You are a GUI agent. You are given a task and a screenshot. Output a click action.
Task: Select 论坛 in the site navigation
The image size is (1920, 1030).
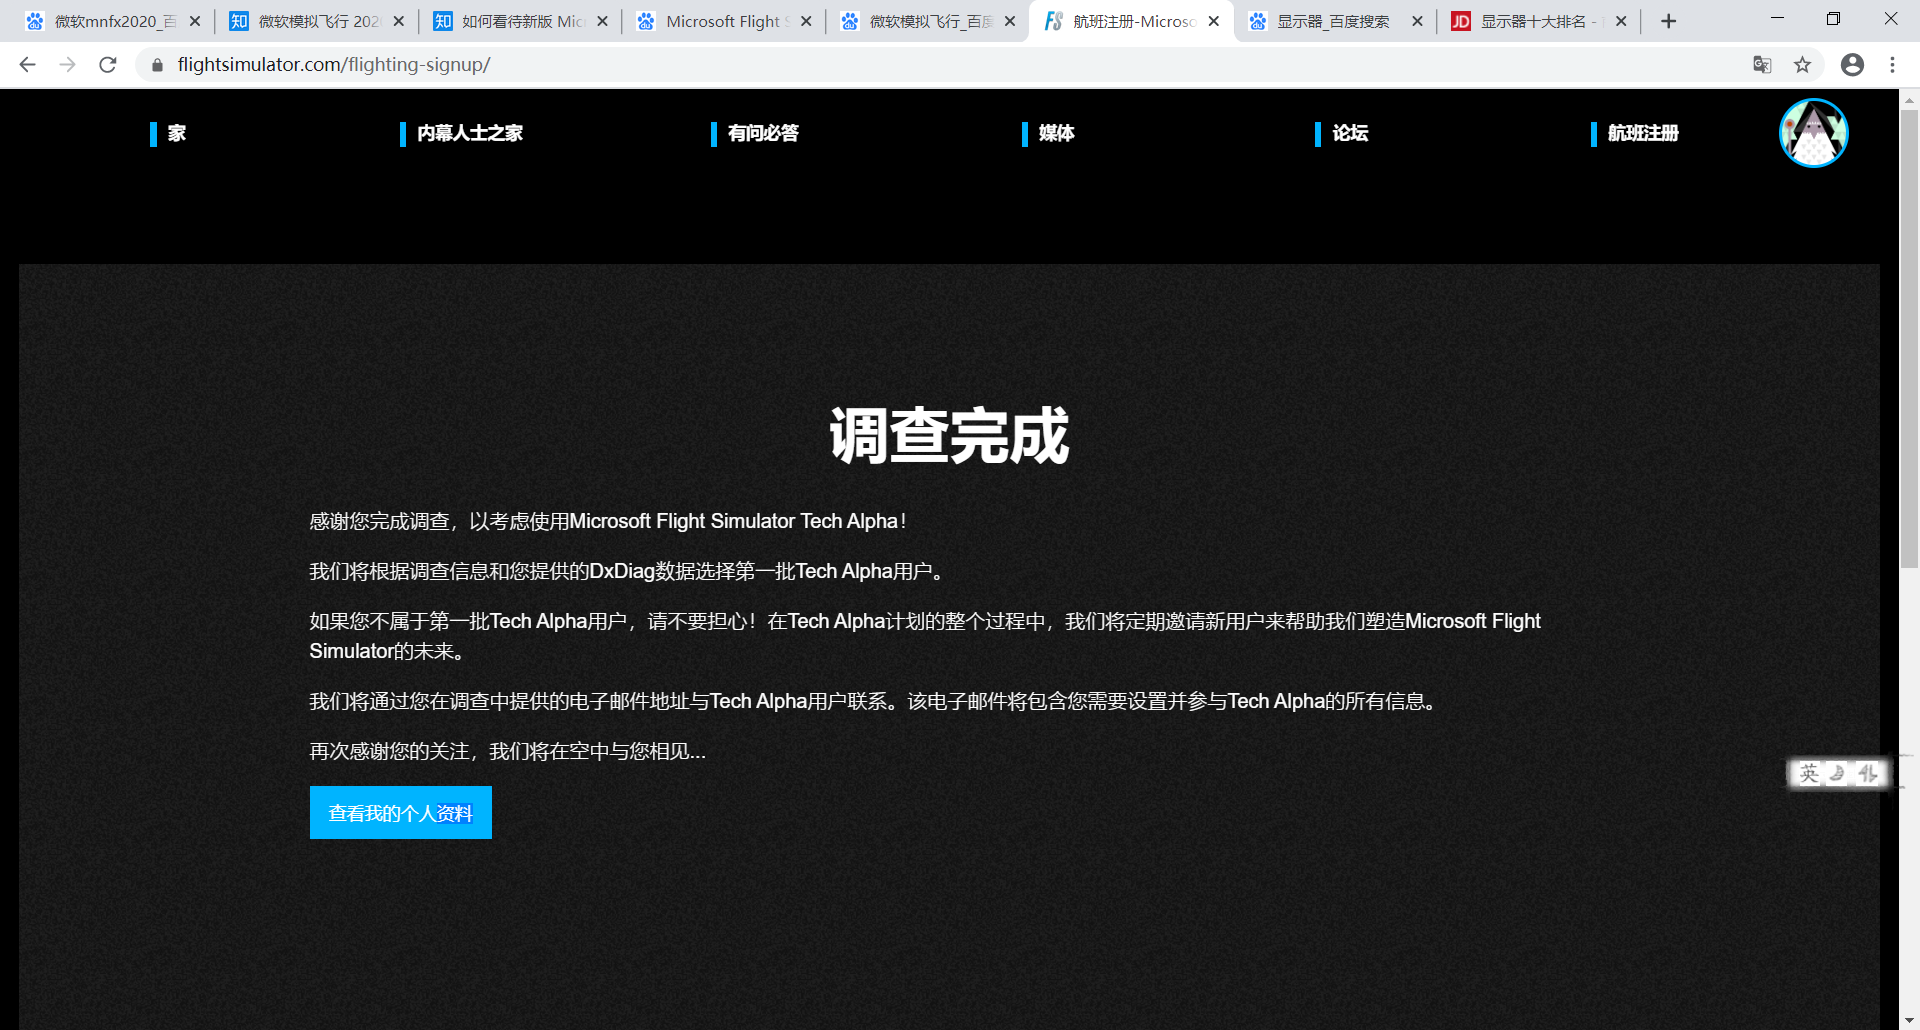(1349, 133)
